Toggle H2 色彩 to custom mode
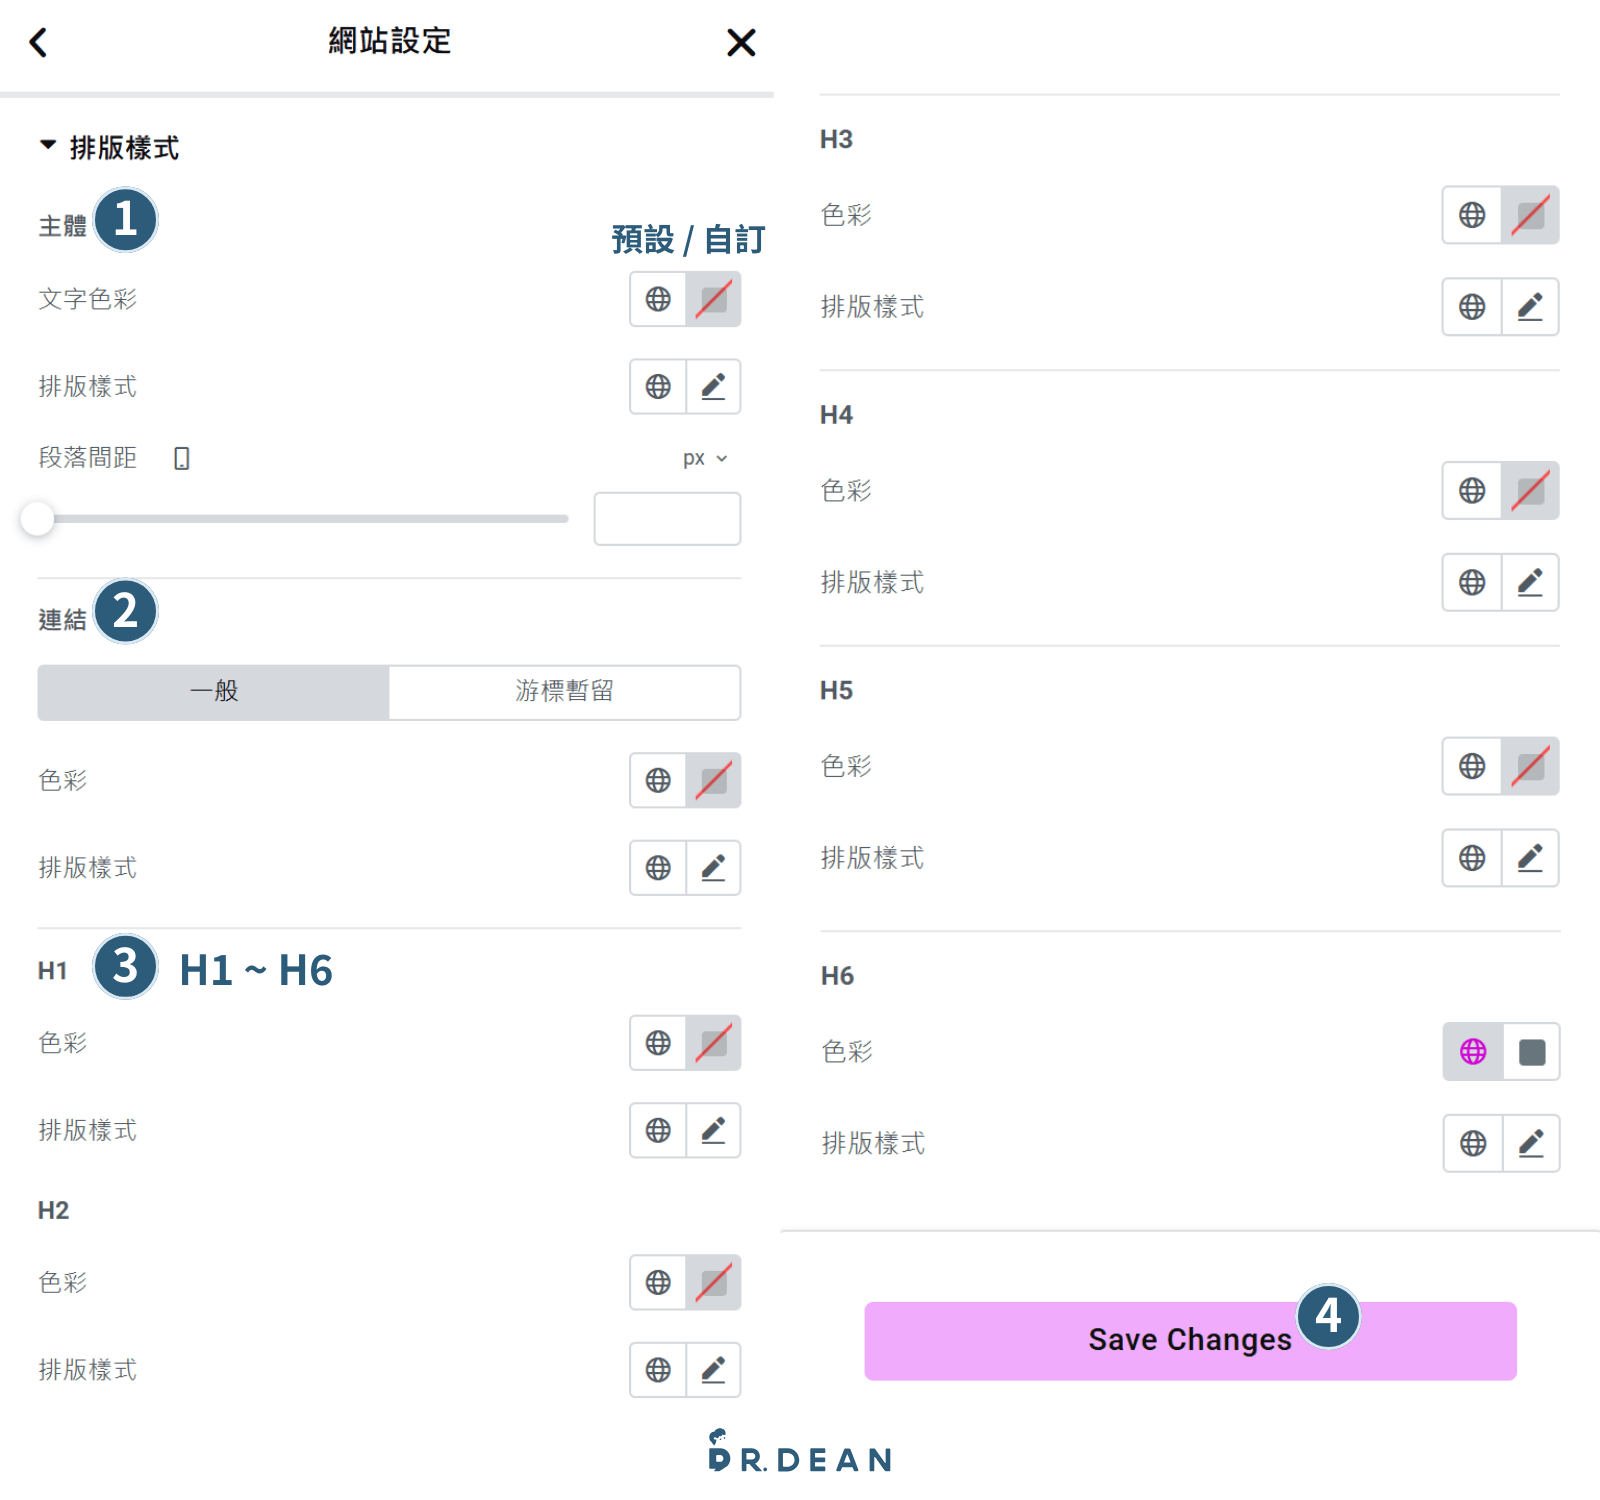This screenshot has width=1600, height=1500. [x=713, y=1283]
